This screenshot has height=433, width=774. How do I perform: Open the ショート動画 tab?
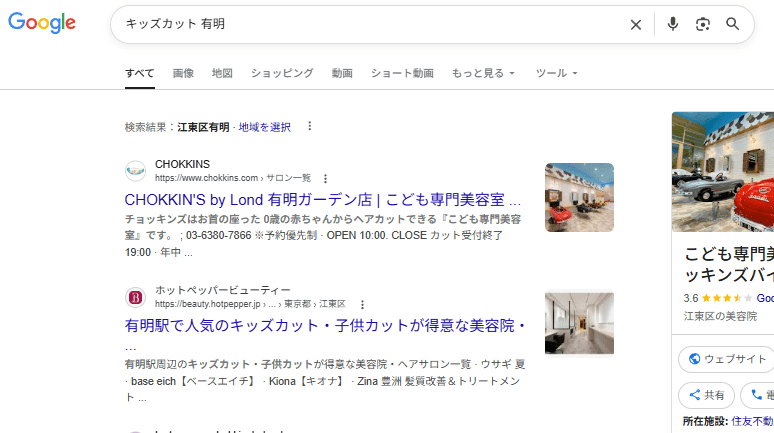tap(402, 73)
